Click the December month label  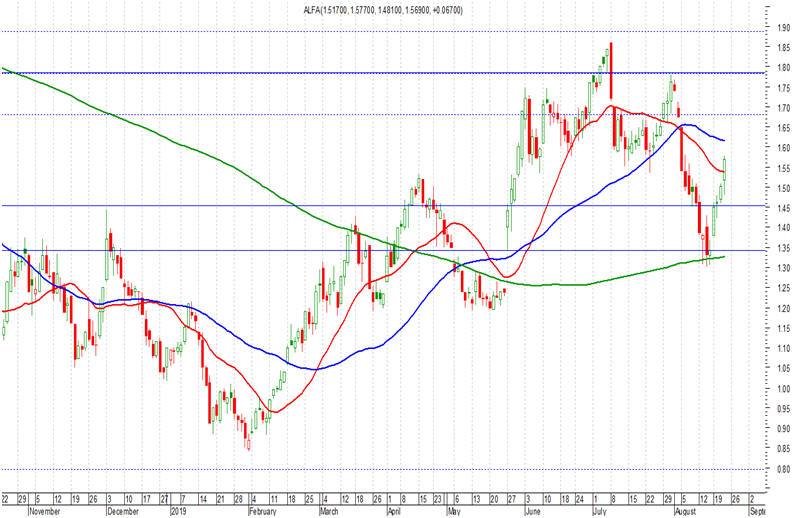tap(123, 511)
